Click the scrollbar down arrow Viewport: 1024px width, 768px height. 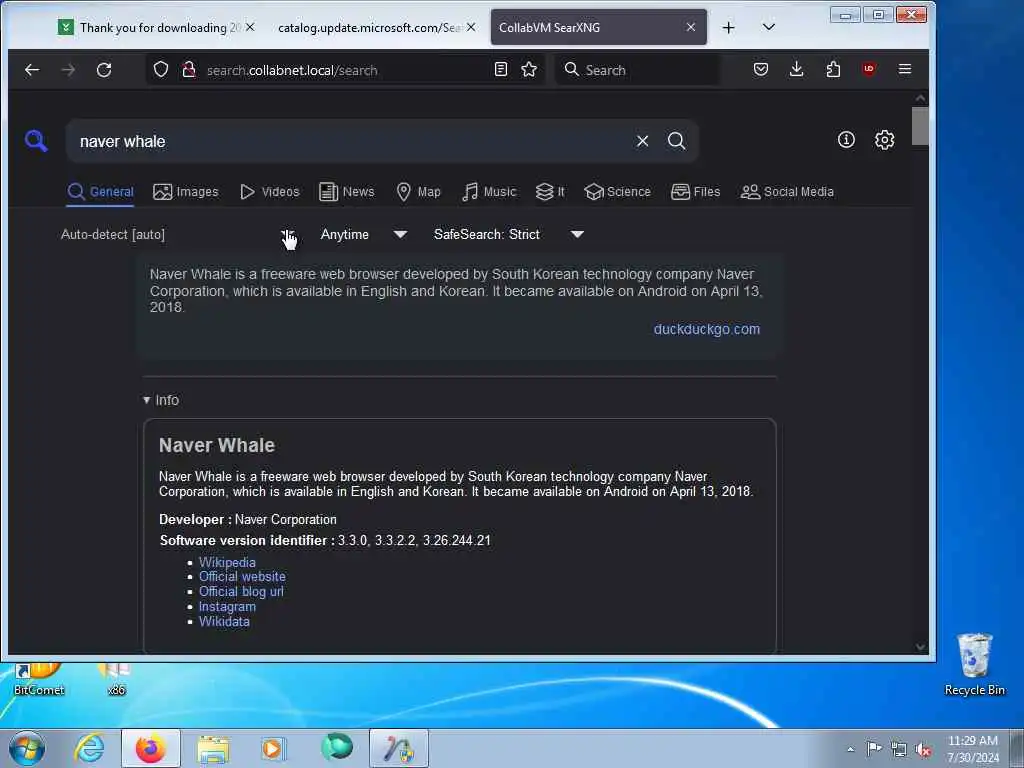pyautogui.click(x=920, y=647)
